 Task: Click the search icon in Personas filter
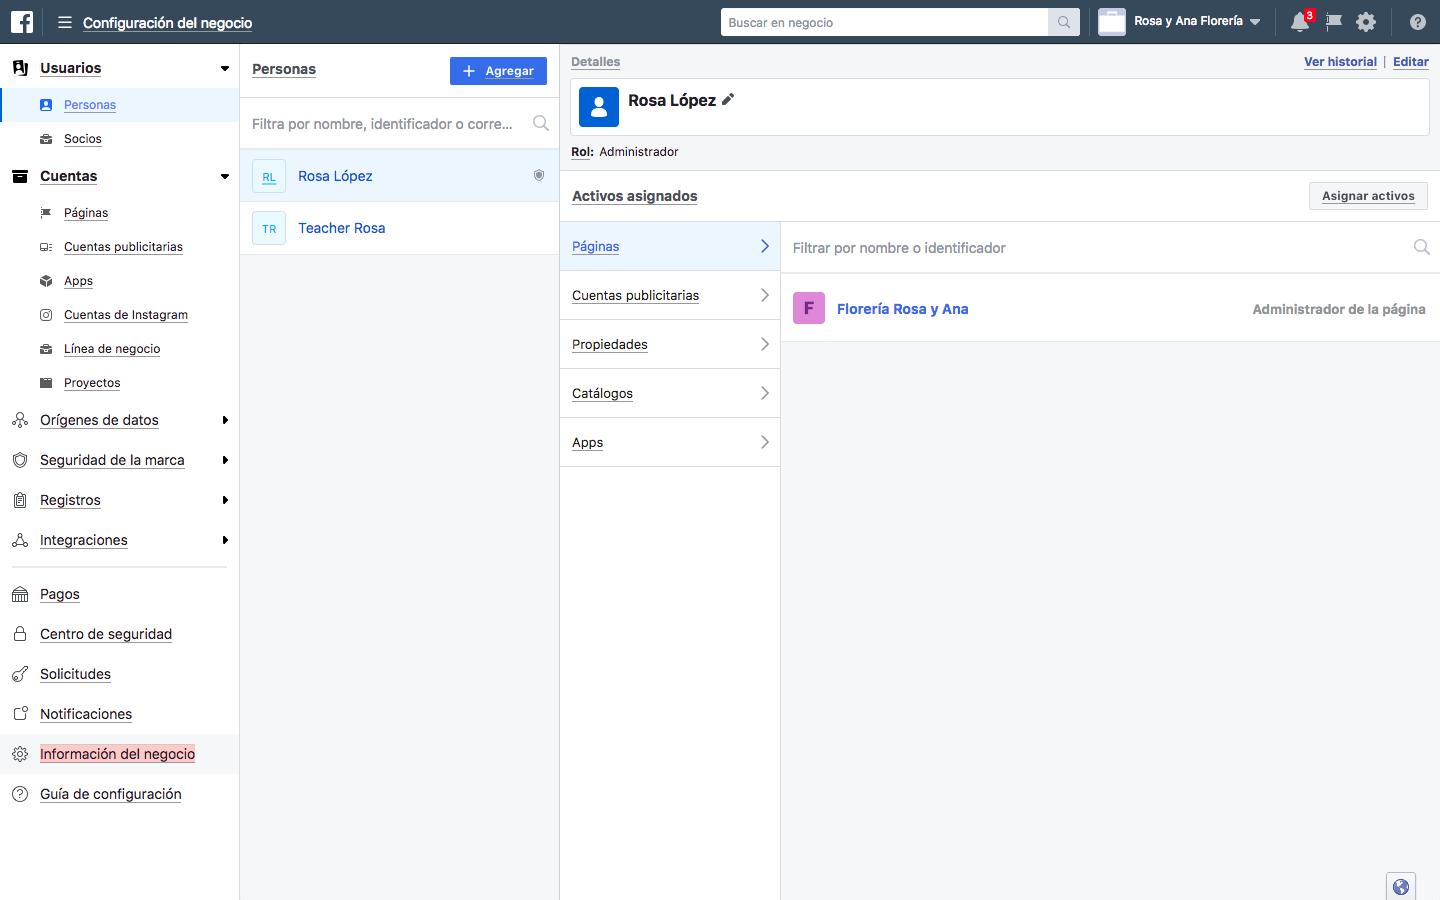pyautogui.click(x=541, y=123)
